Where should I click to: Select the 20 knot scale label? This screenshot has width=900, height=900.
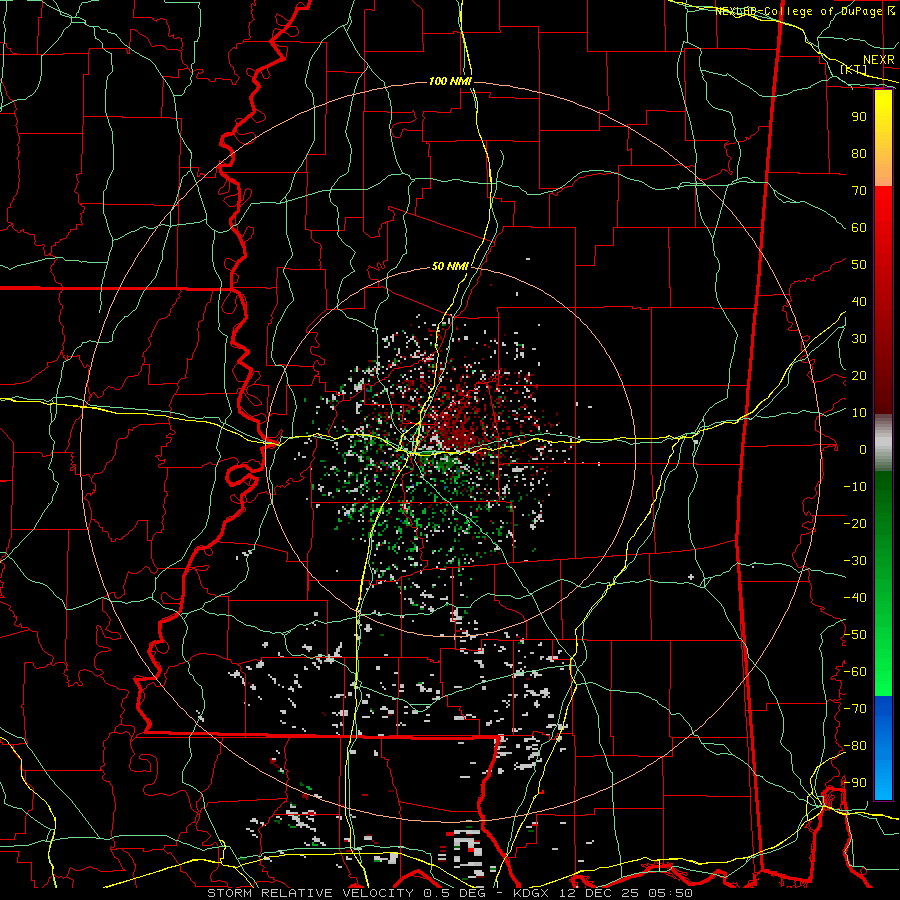[x=859, y=376]
